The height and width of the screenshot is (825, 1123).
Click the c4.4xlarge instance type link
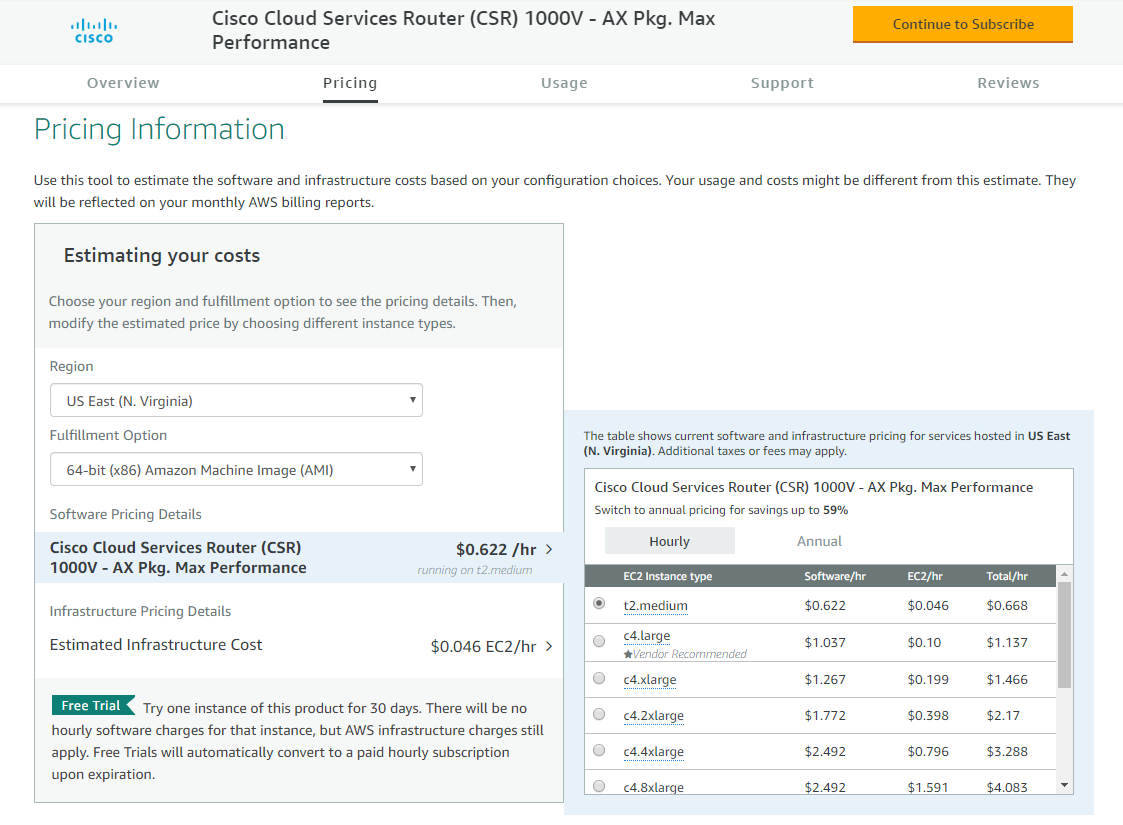point(653,752)
